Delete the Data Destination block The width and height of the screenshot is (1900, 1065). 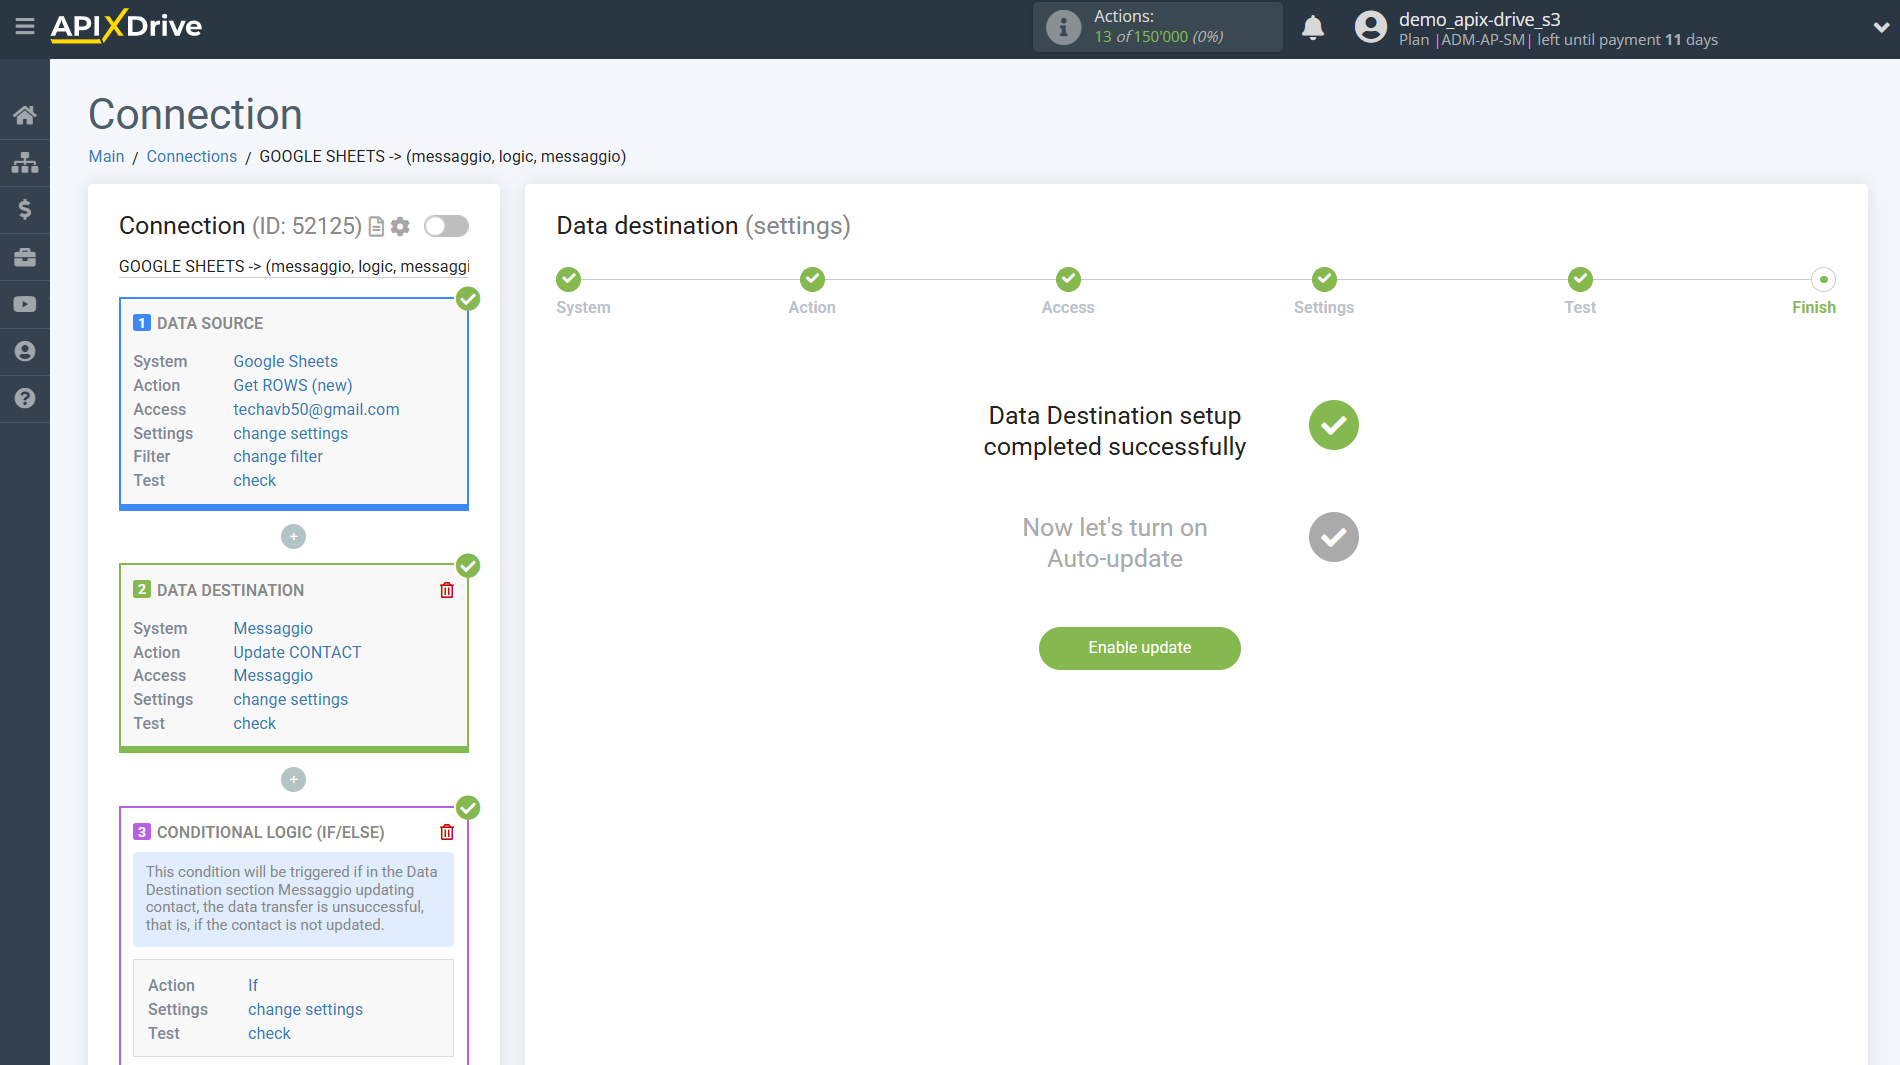click(x=447, y=590)
